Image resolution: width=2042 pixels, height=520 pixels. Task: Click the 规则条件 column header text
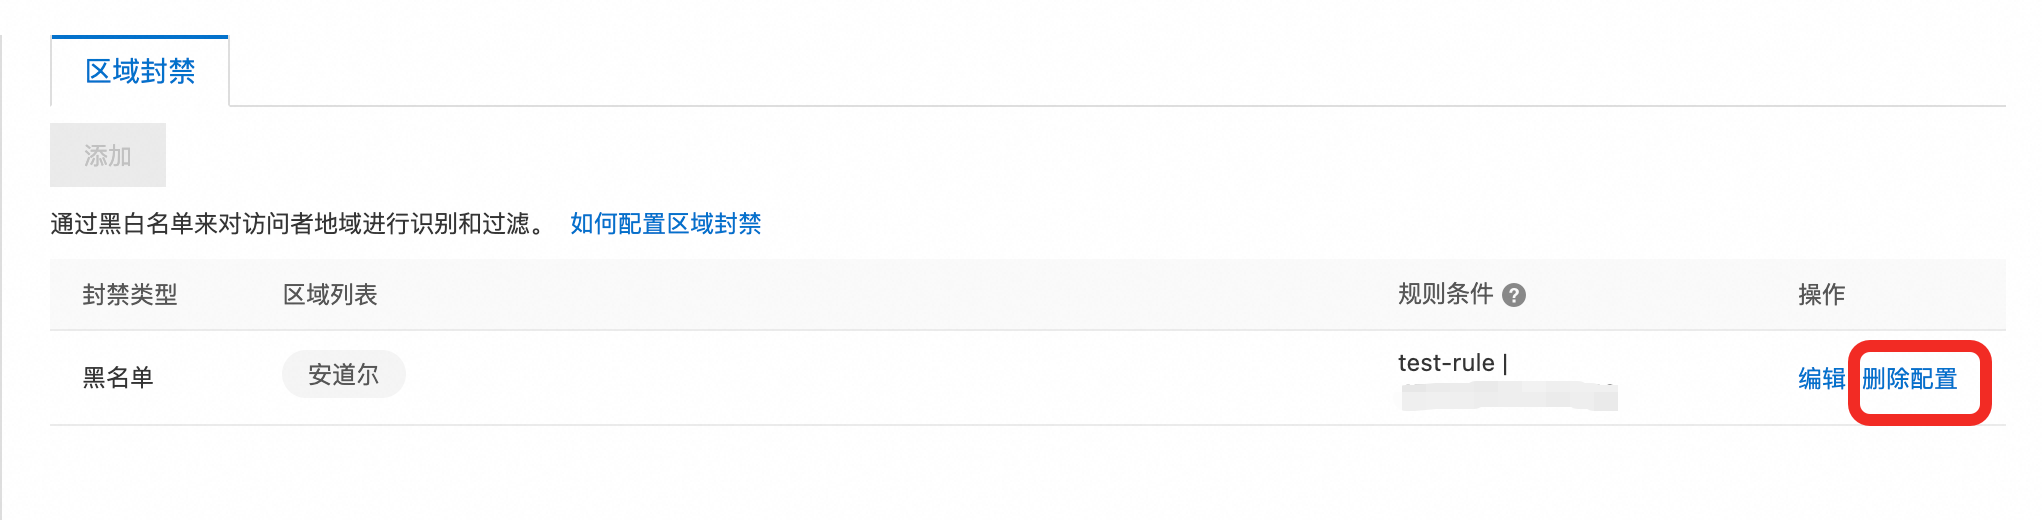click(1445, 294)
